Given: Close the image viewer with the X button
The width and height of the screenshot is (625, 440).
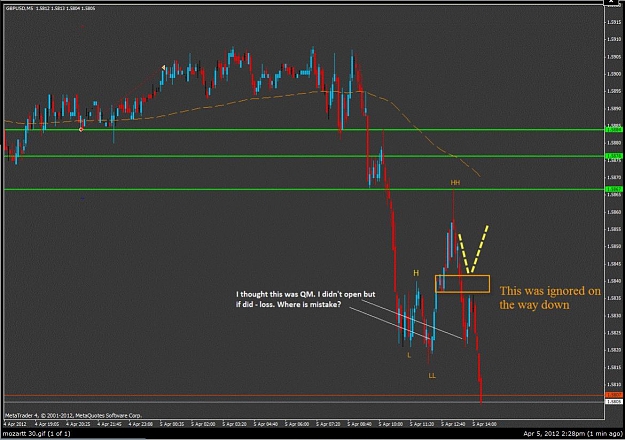Looking at the screenshot, I should pyautogui.click(x=610, y=2).
